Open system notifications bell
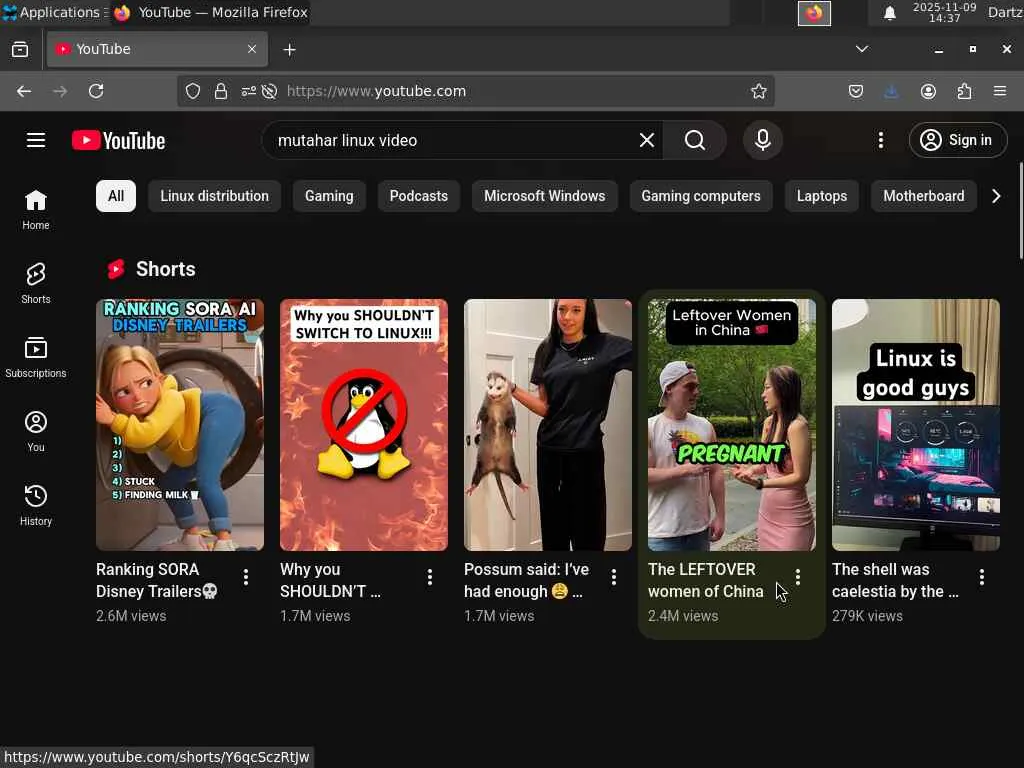The image size is (1024, 768). tap(889, 13)
